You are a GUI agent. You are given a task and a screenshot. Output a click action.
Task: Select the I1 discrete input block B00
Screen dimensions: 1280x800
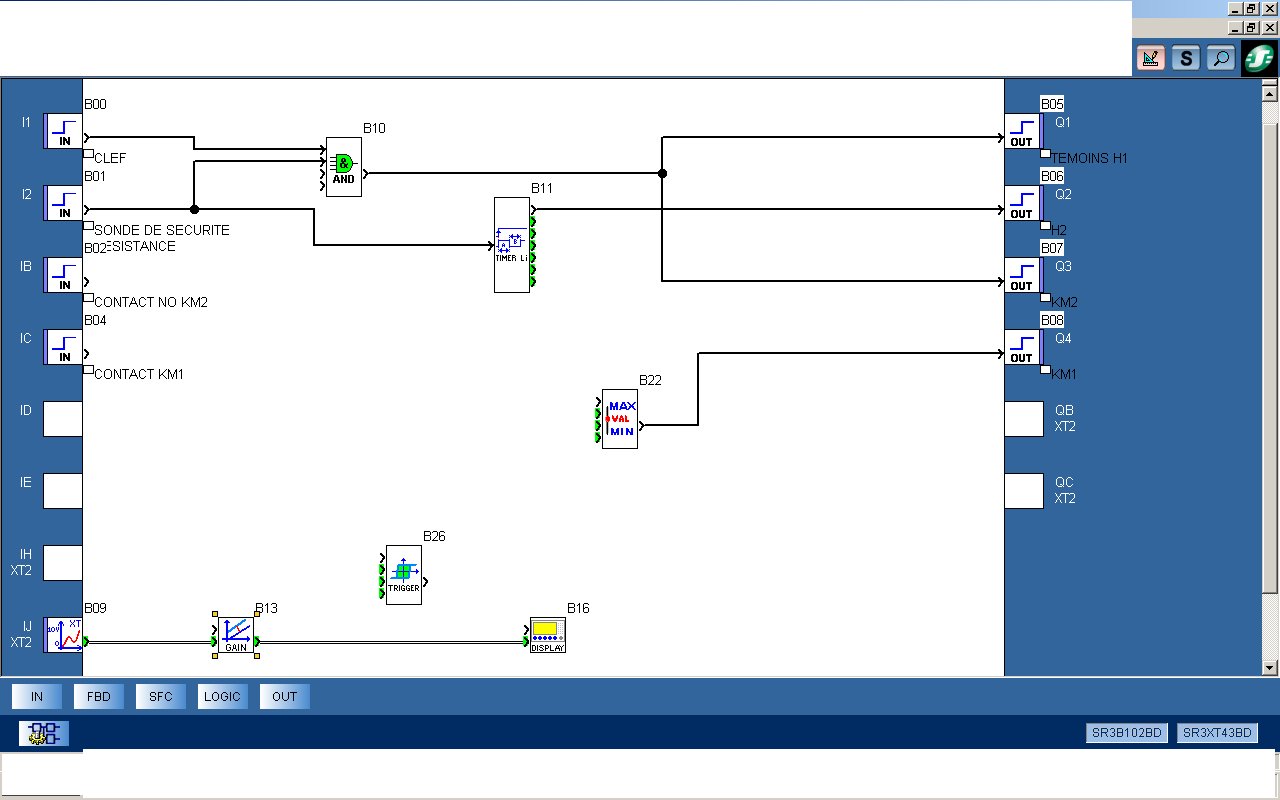(x=64, y=131)
